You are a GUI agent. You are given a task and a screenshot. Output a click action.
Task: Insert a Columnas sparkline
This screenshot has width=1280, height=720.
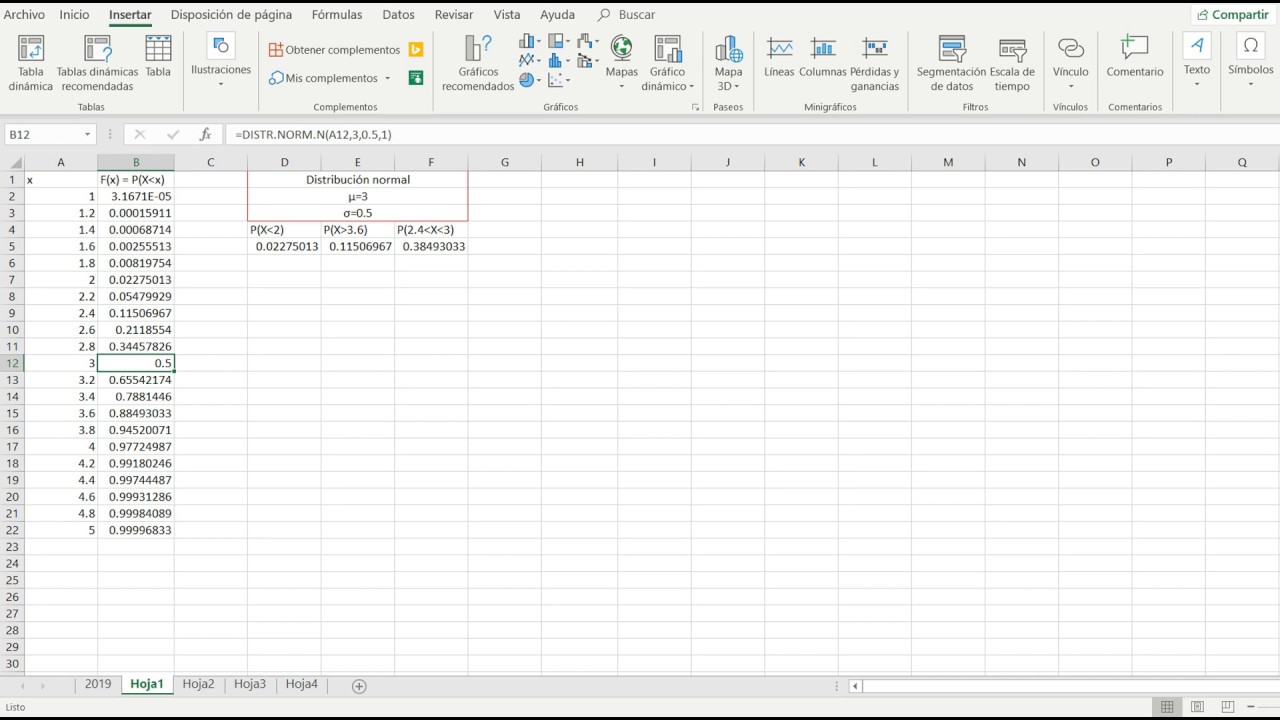point(822,57)
